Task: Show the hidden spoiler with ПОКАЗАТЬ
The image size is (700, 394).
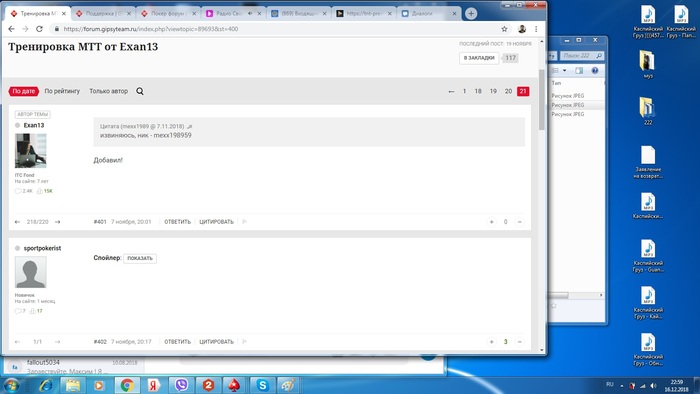Action: tap(140, 258)
